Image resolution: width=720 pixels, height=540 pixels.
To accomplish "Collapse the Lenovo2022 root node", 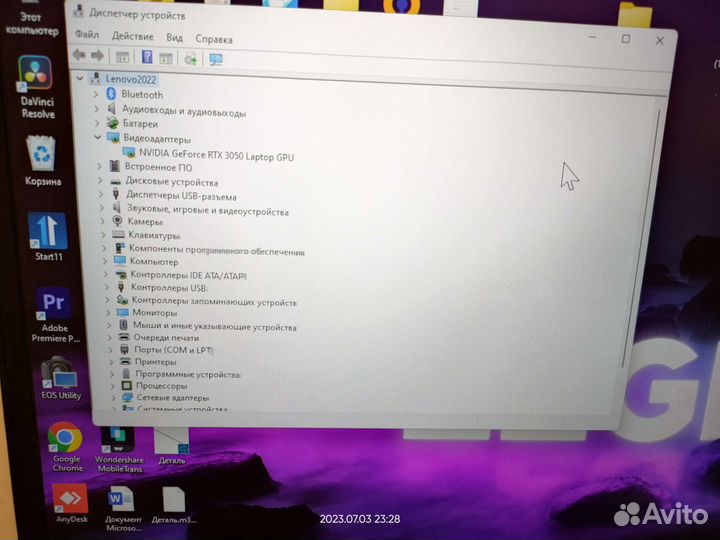I will [80, 79].
